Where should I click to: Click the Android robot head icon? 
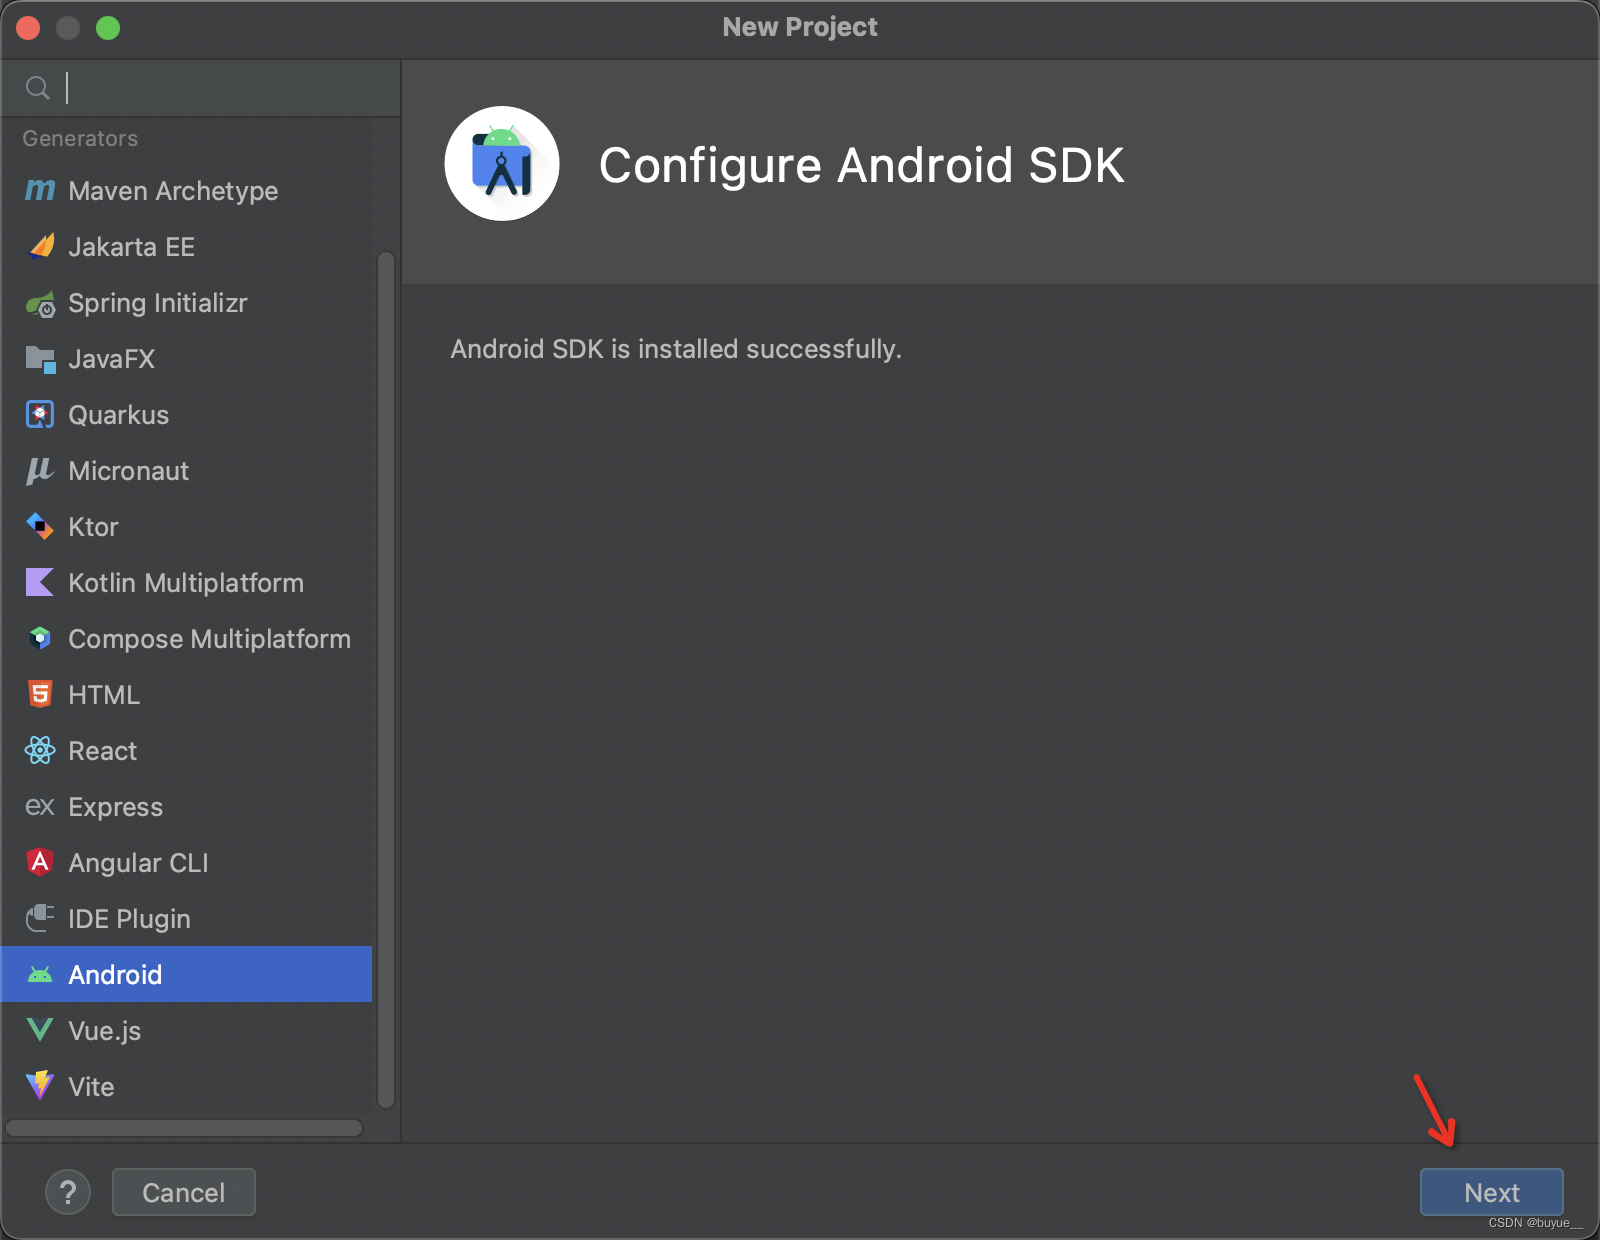click(40, 975)
